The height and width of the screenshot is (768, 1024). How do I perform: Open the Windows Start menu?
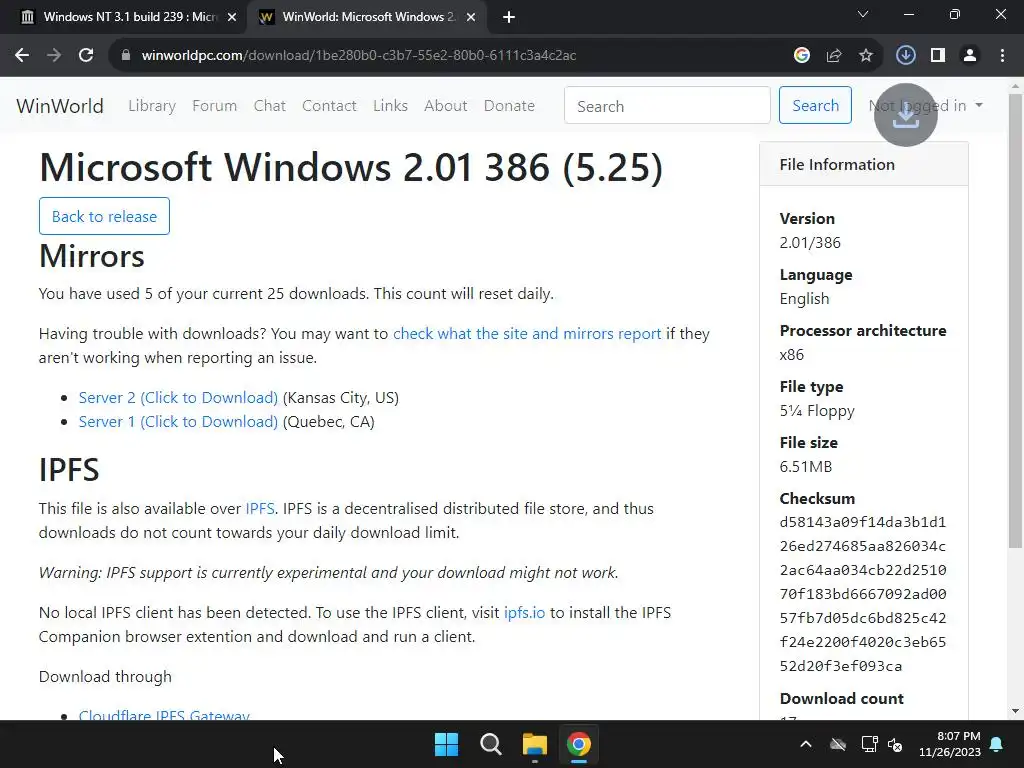(447, 744)
